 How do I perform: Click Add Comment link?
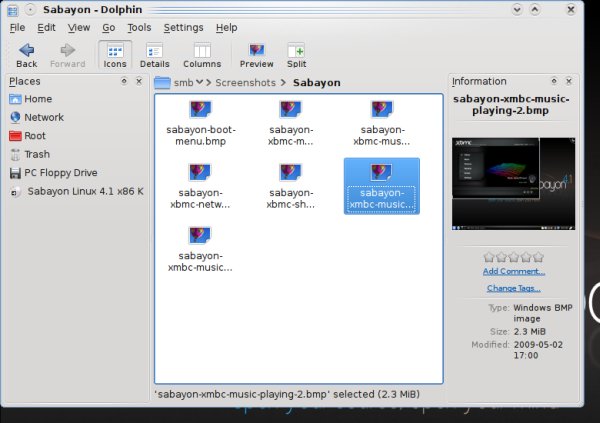click(x=514, y=271)
